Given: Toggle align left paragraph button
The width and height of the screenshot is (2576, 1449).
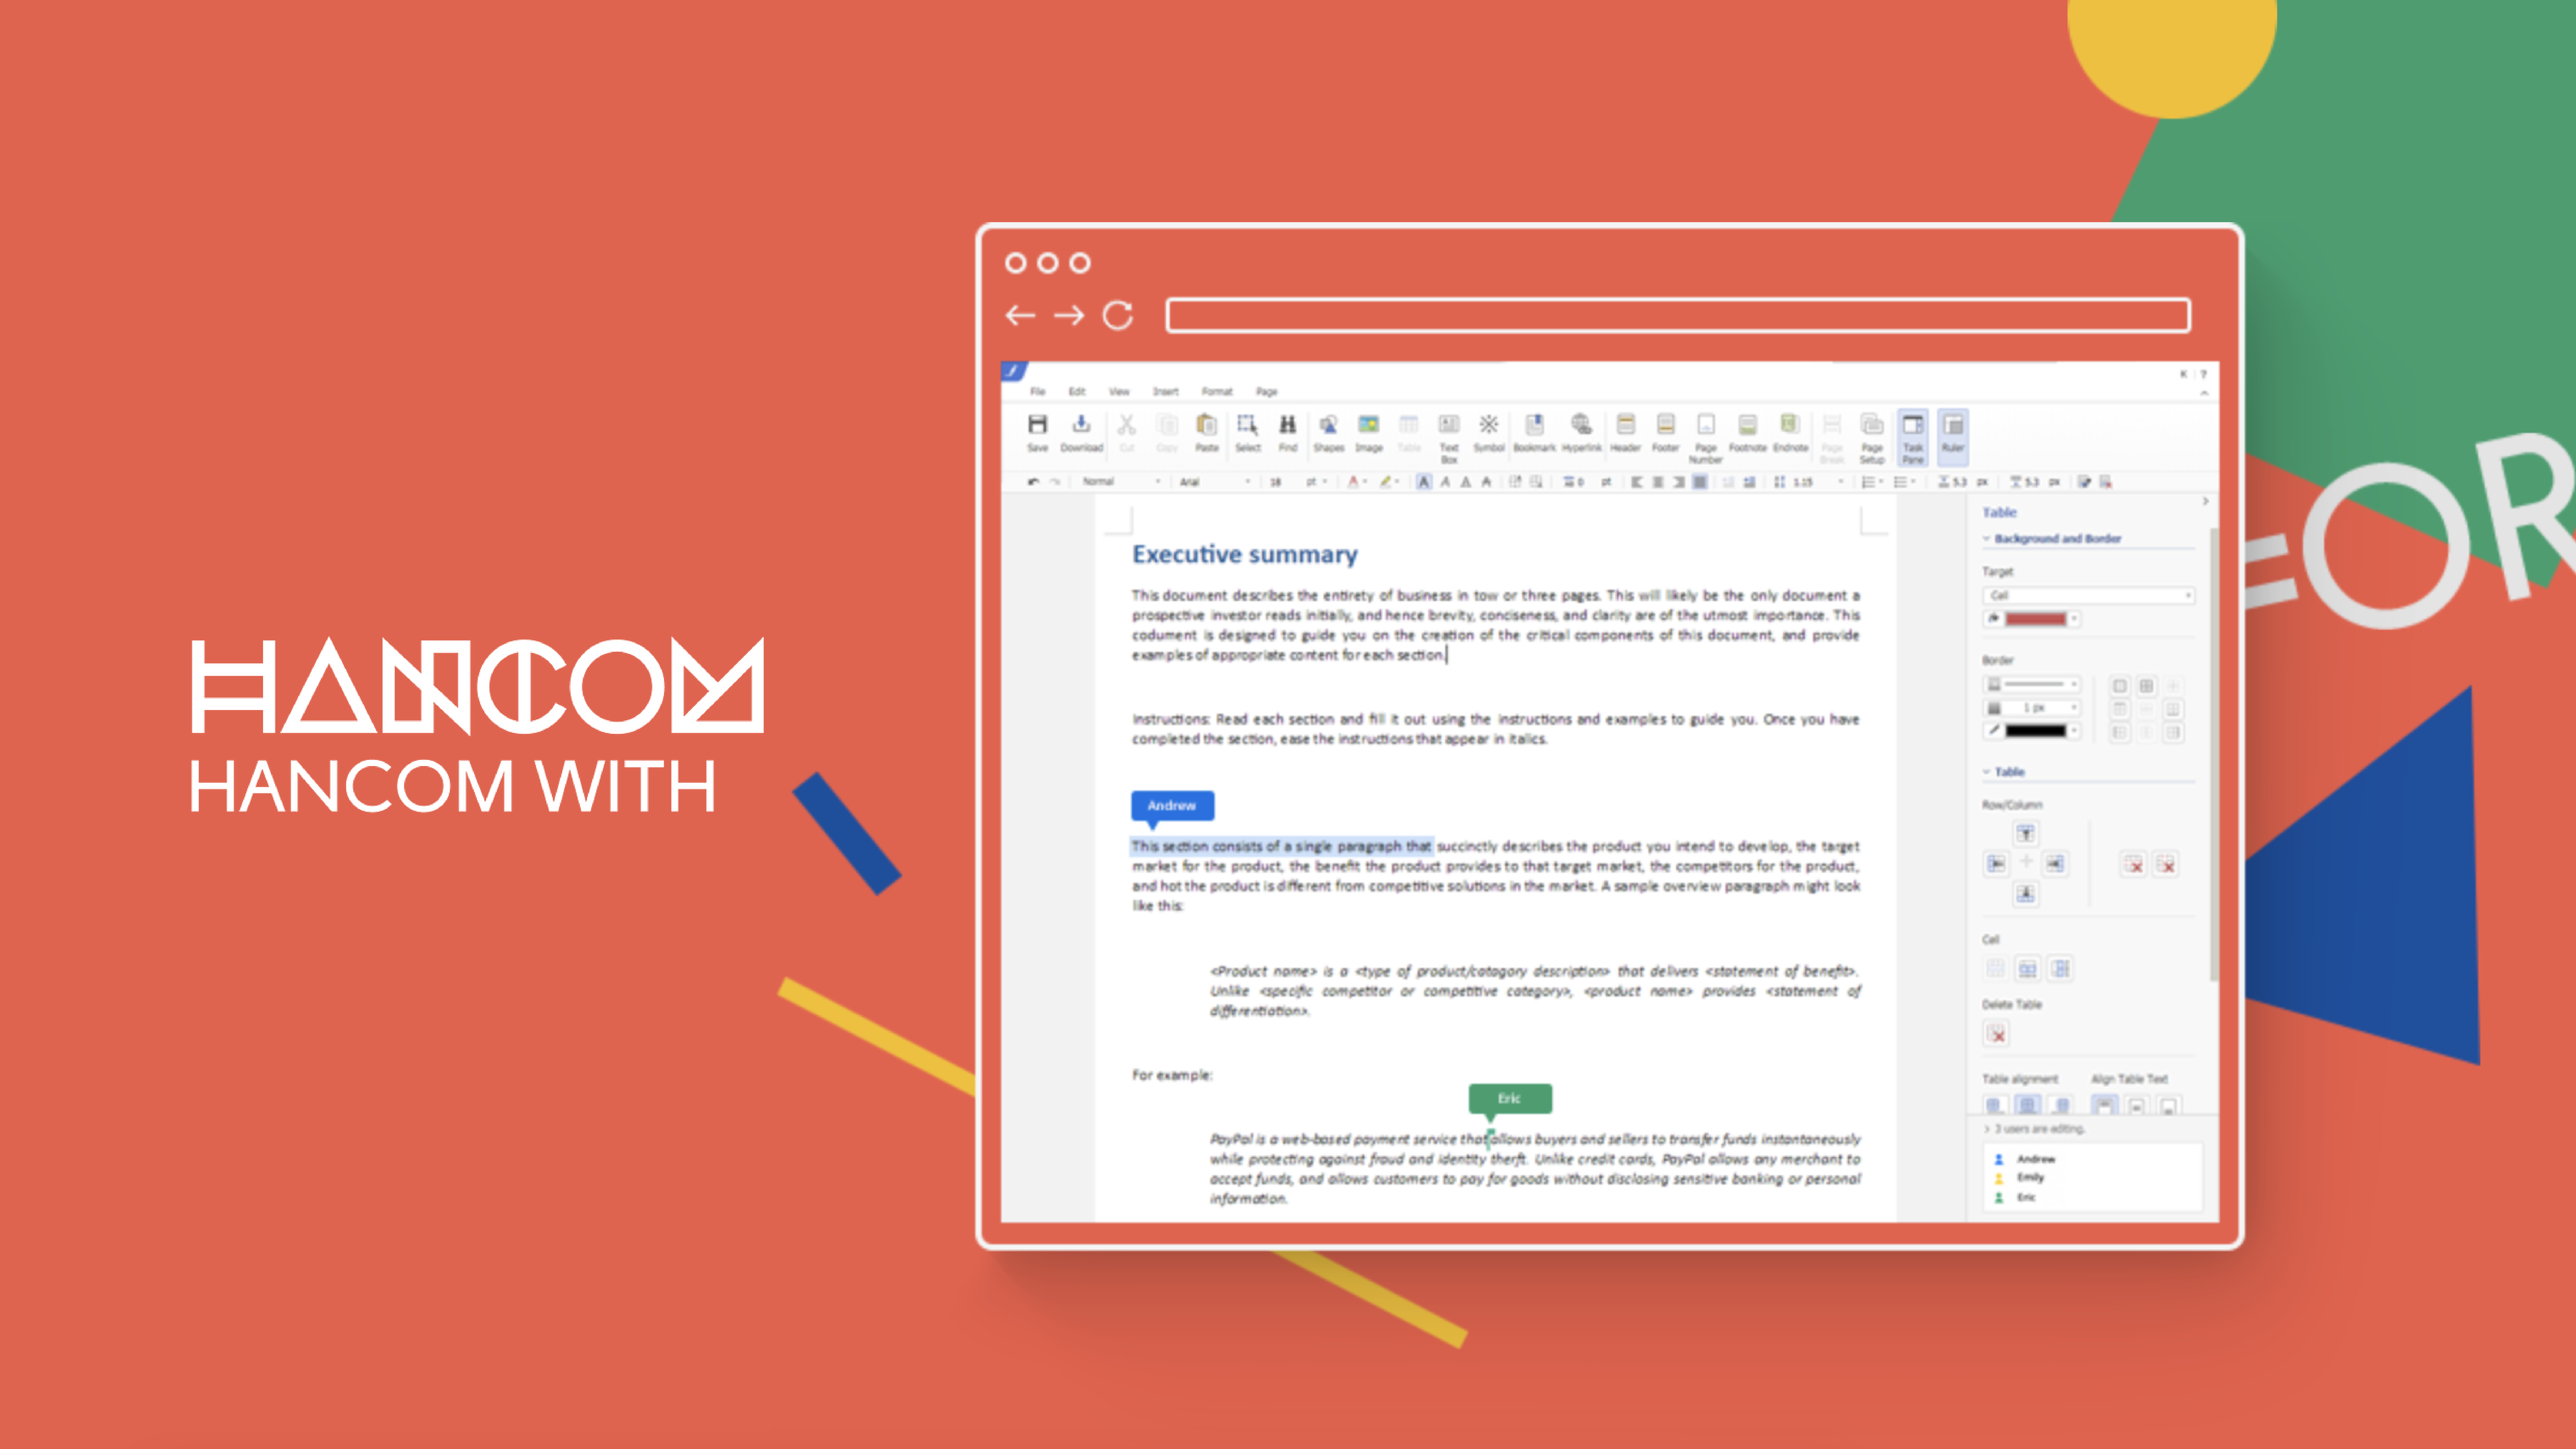Looking at the screenshot, I should point(1637,482).
